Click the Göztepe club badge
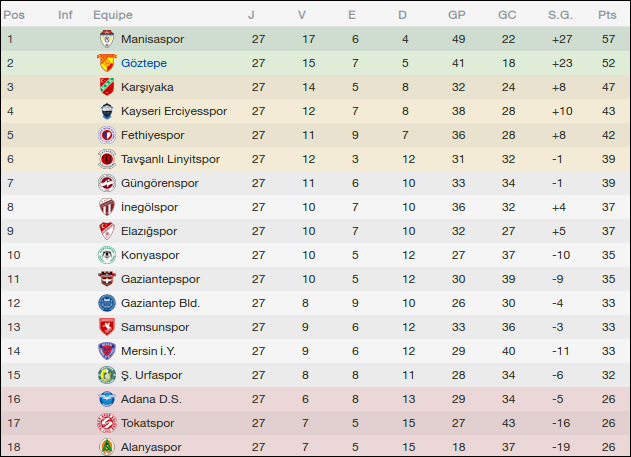This screenshot has width=631, height=457. (107, 63)
